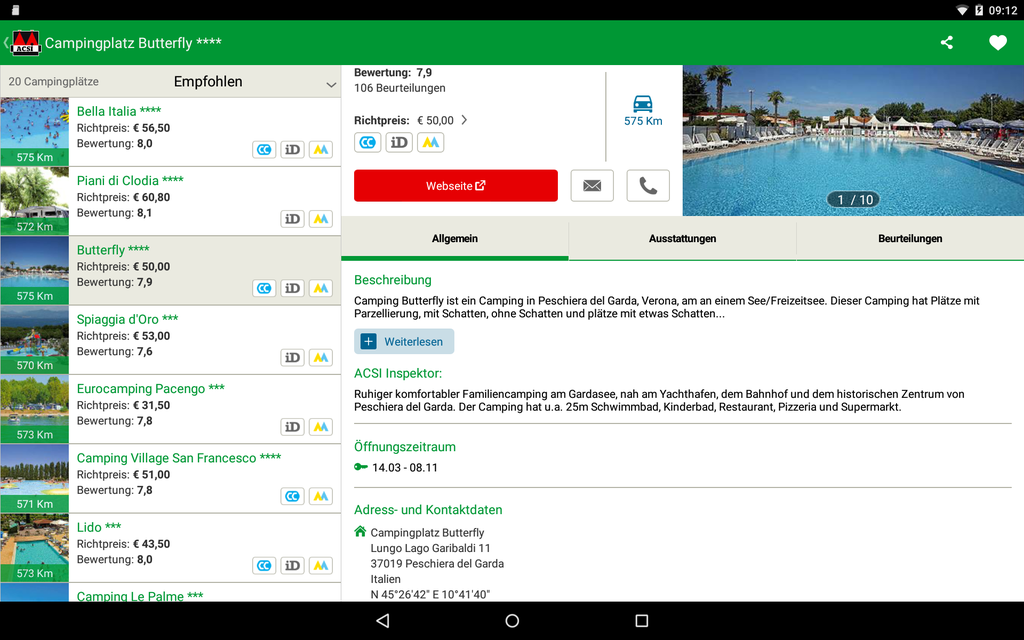Tap the phone call icon

648,186
